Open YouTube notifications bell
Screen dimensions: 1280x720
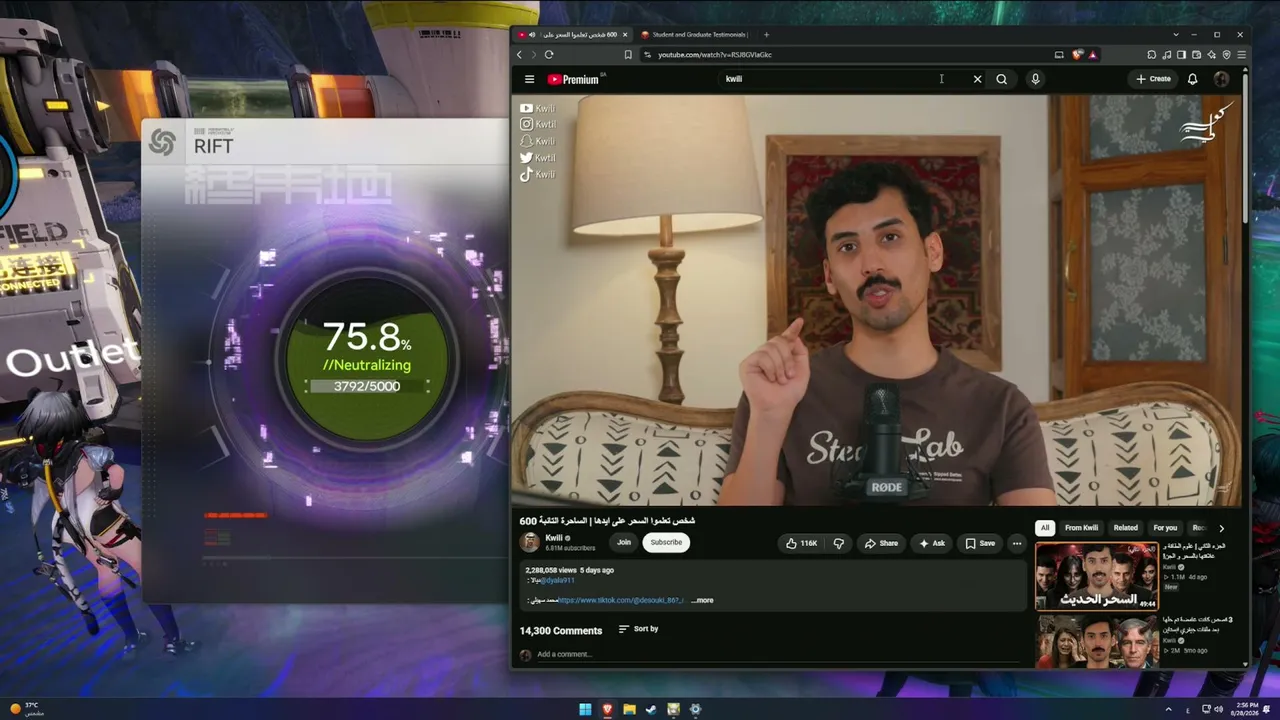(1192, 79)
